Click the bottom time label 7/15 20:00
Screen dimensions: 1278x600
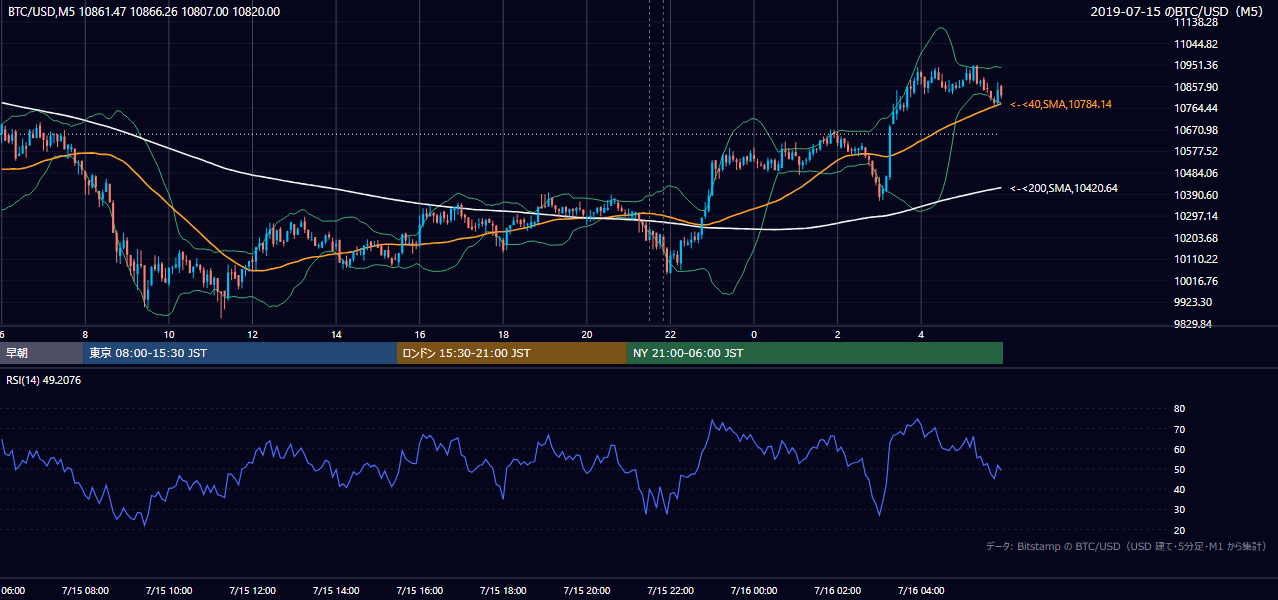(x=586, y=591)
